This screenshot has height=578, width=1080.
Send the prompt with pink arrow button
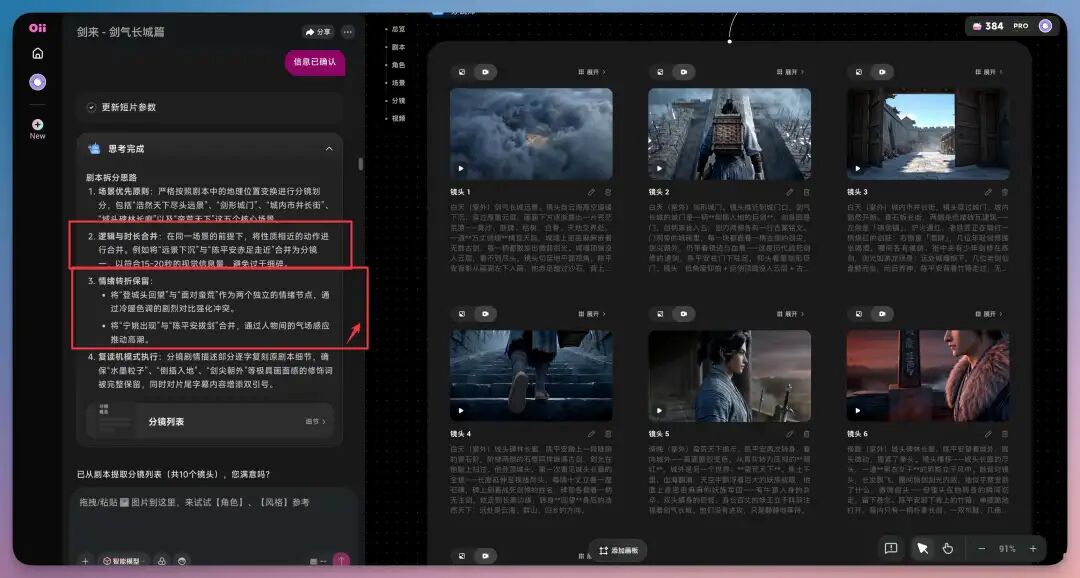pos(341,560)
